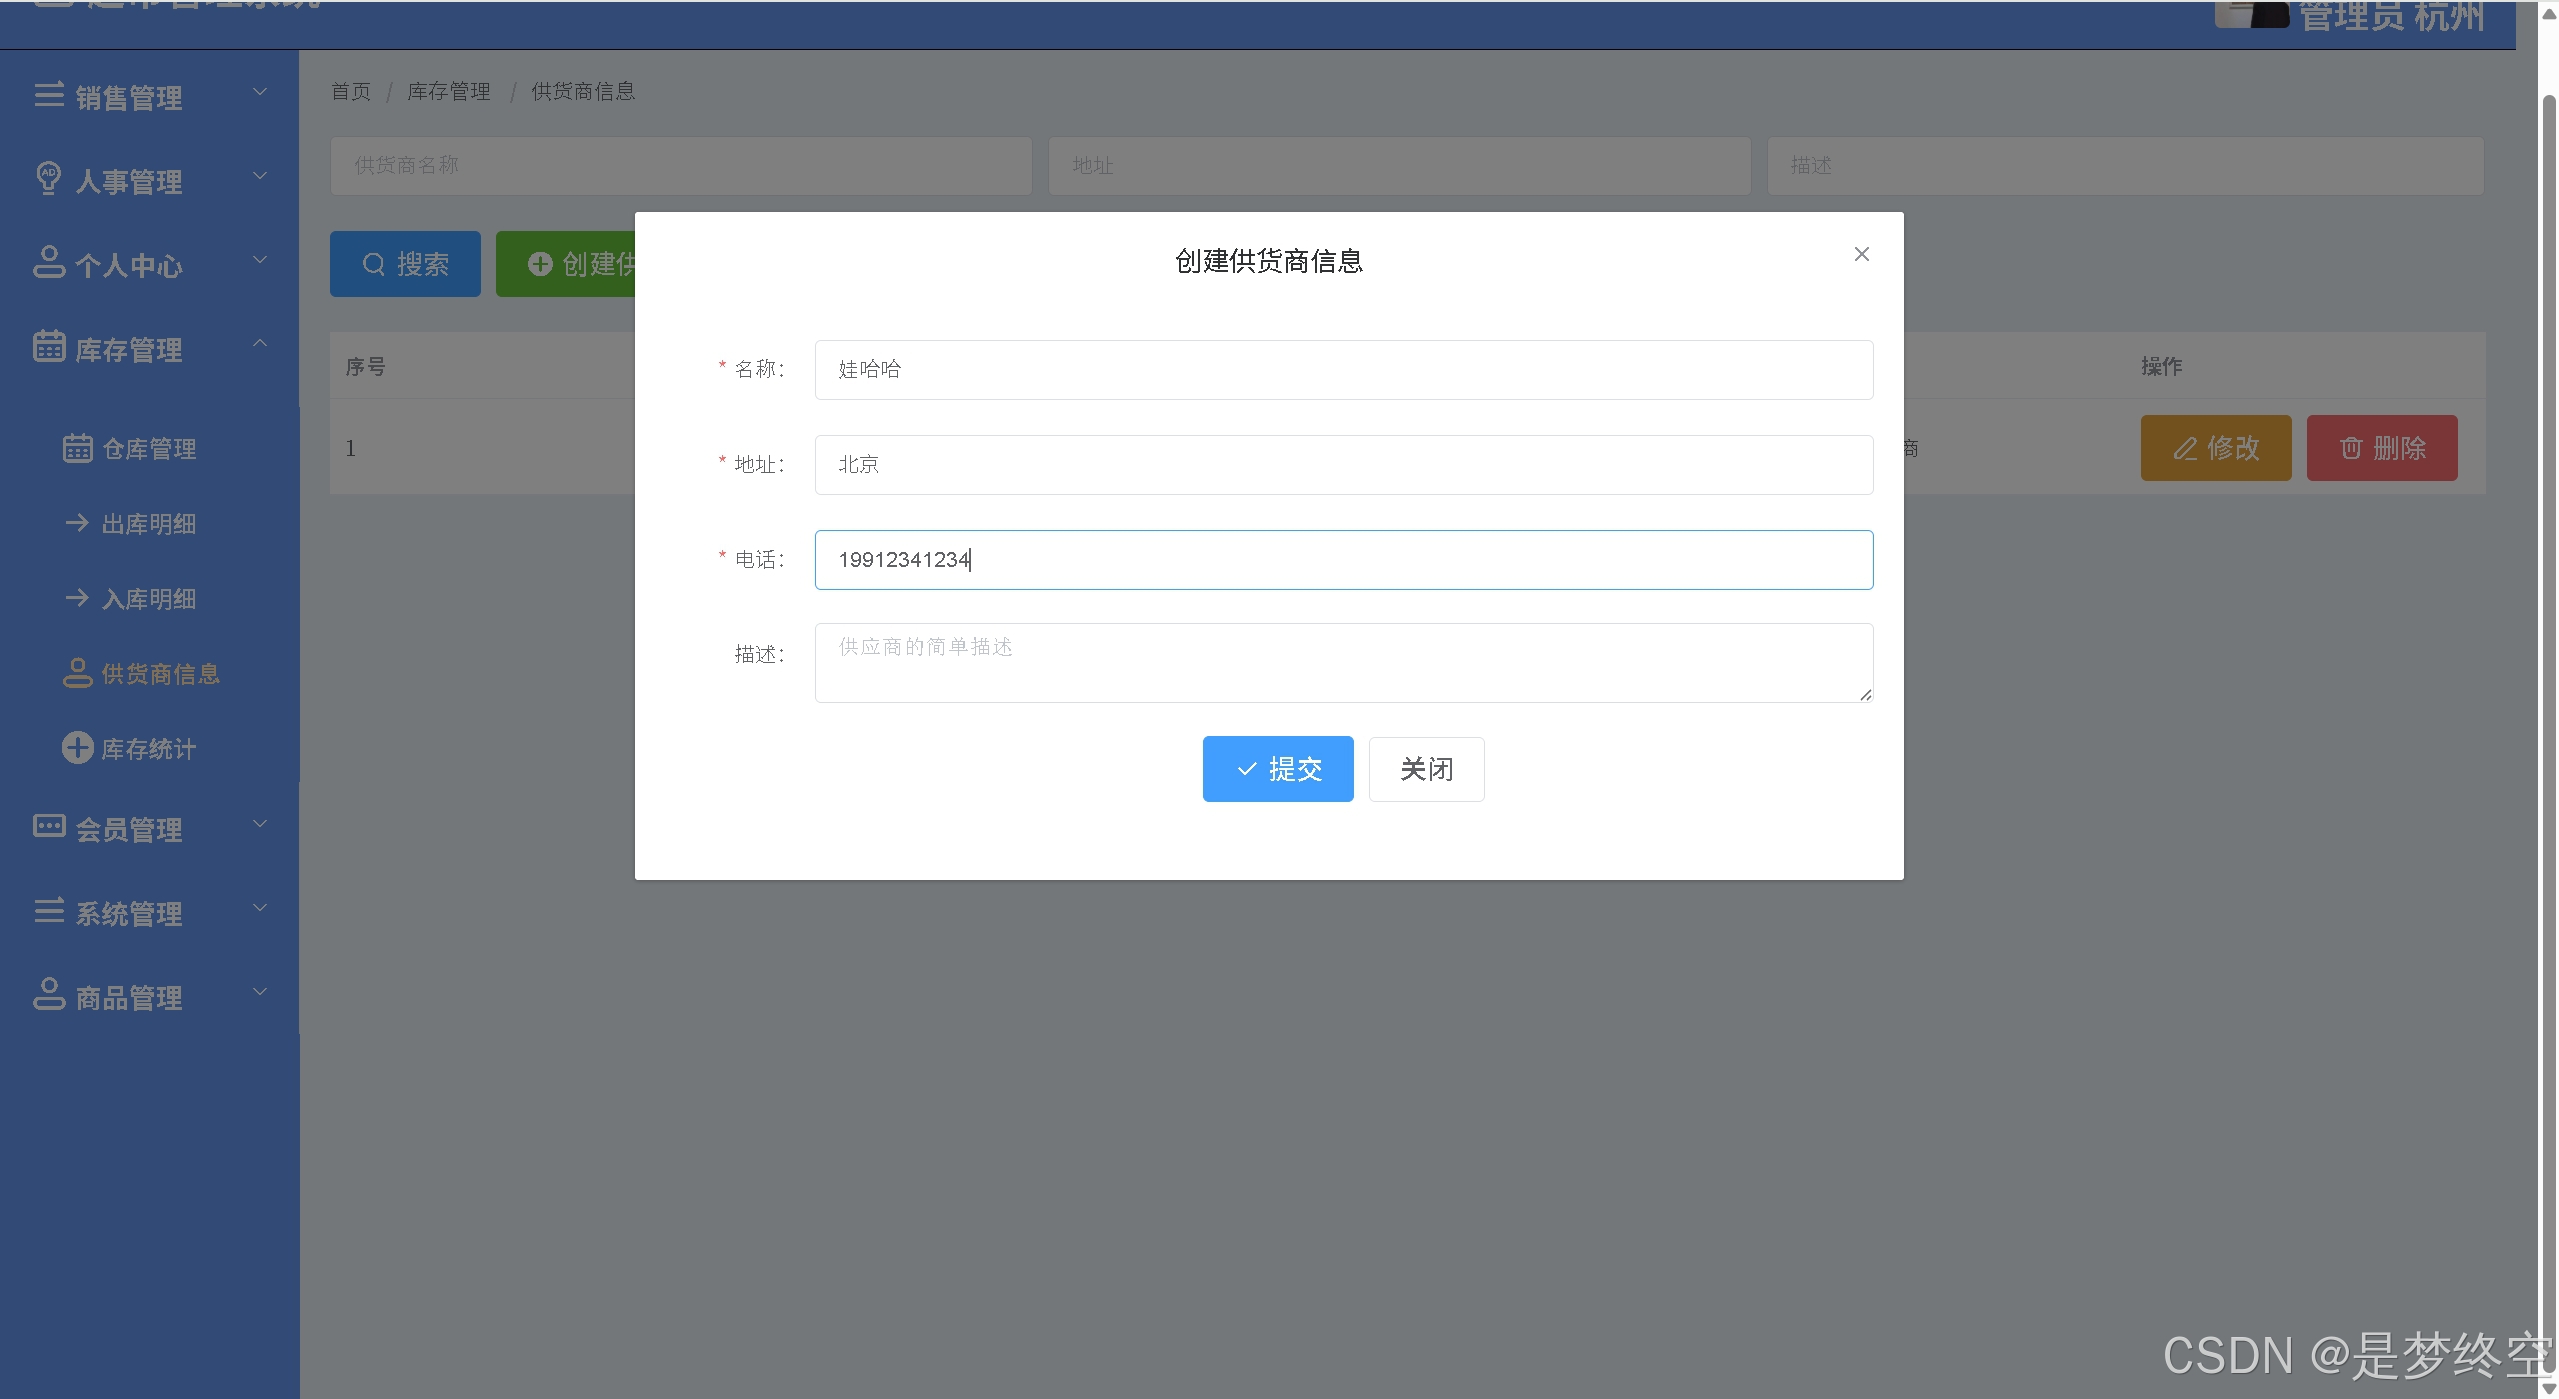Open the 出库明细 submenu item
The height and width of the screenshot is (1399, 2559).
pos(149,524)
